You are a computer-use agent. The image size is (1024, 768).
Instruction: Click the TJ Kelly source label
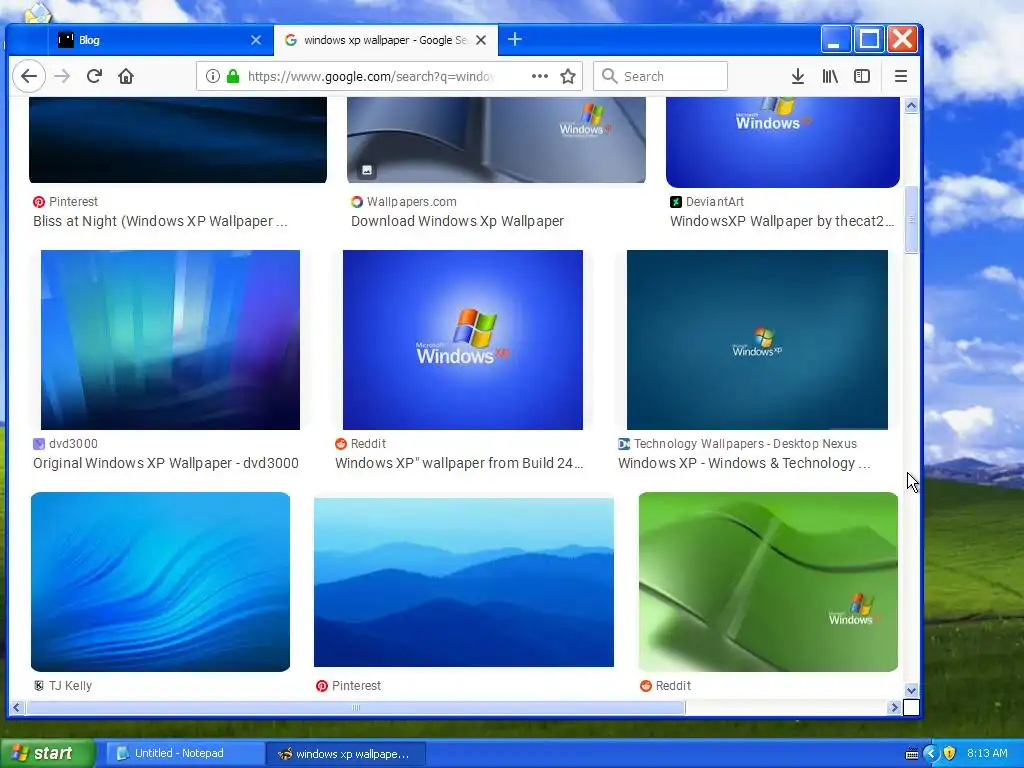(70, 686)
